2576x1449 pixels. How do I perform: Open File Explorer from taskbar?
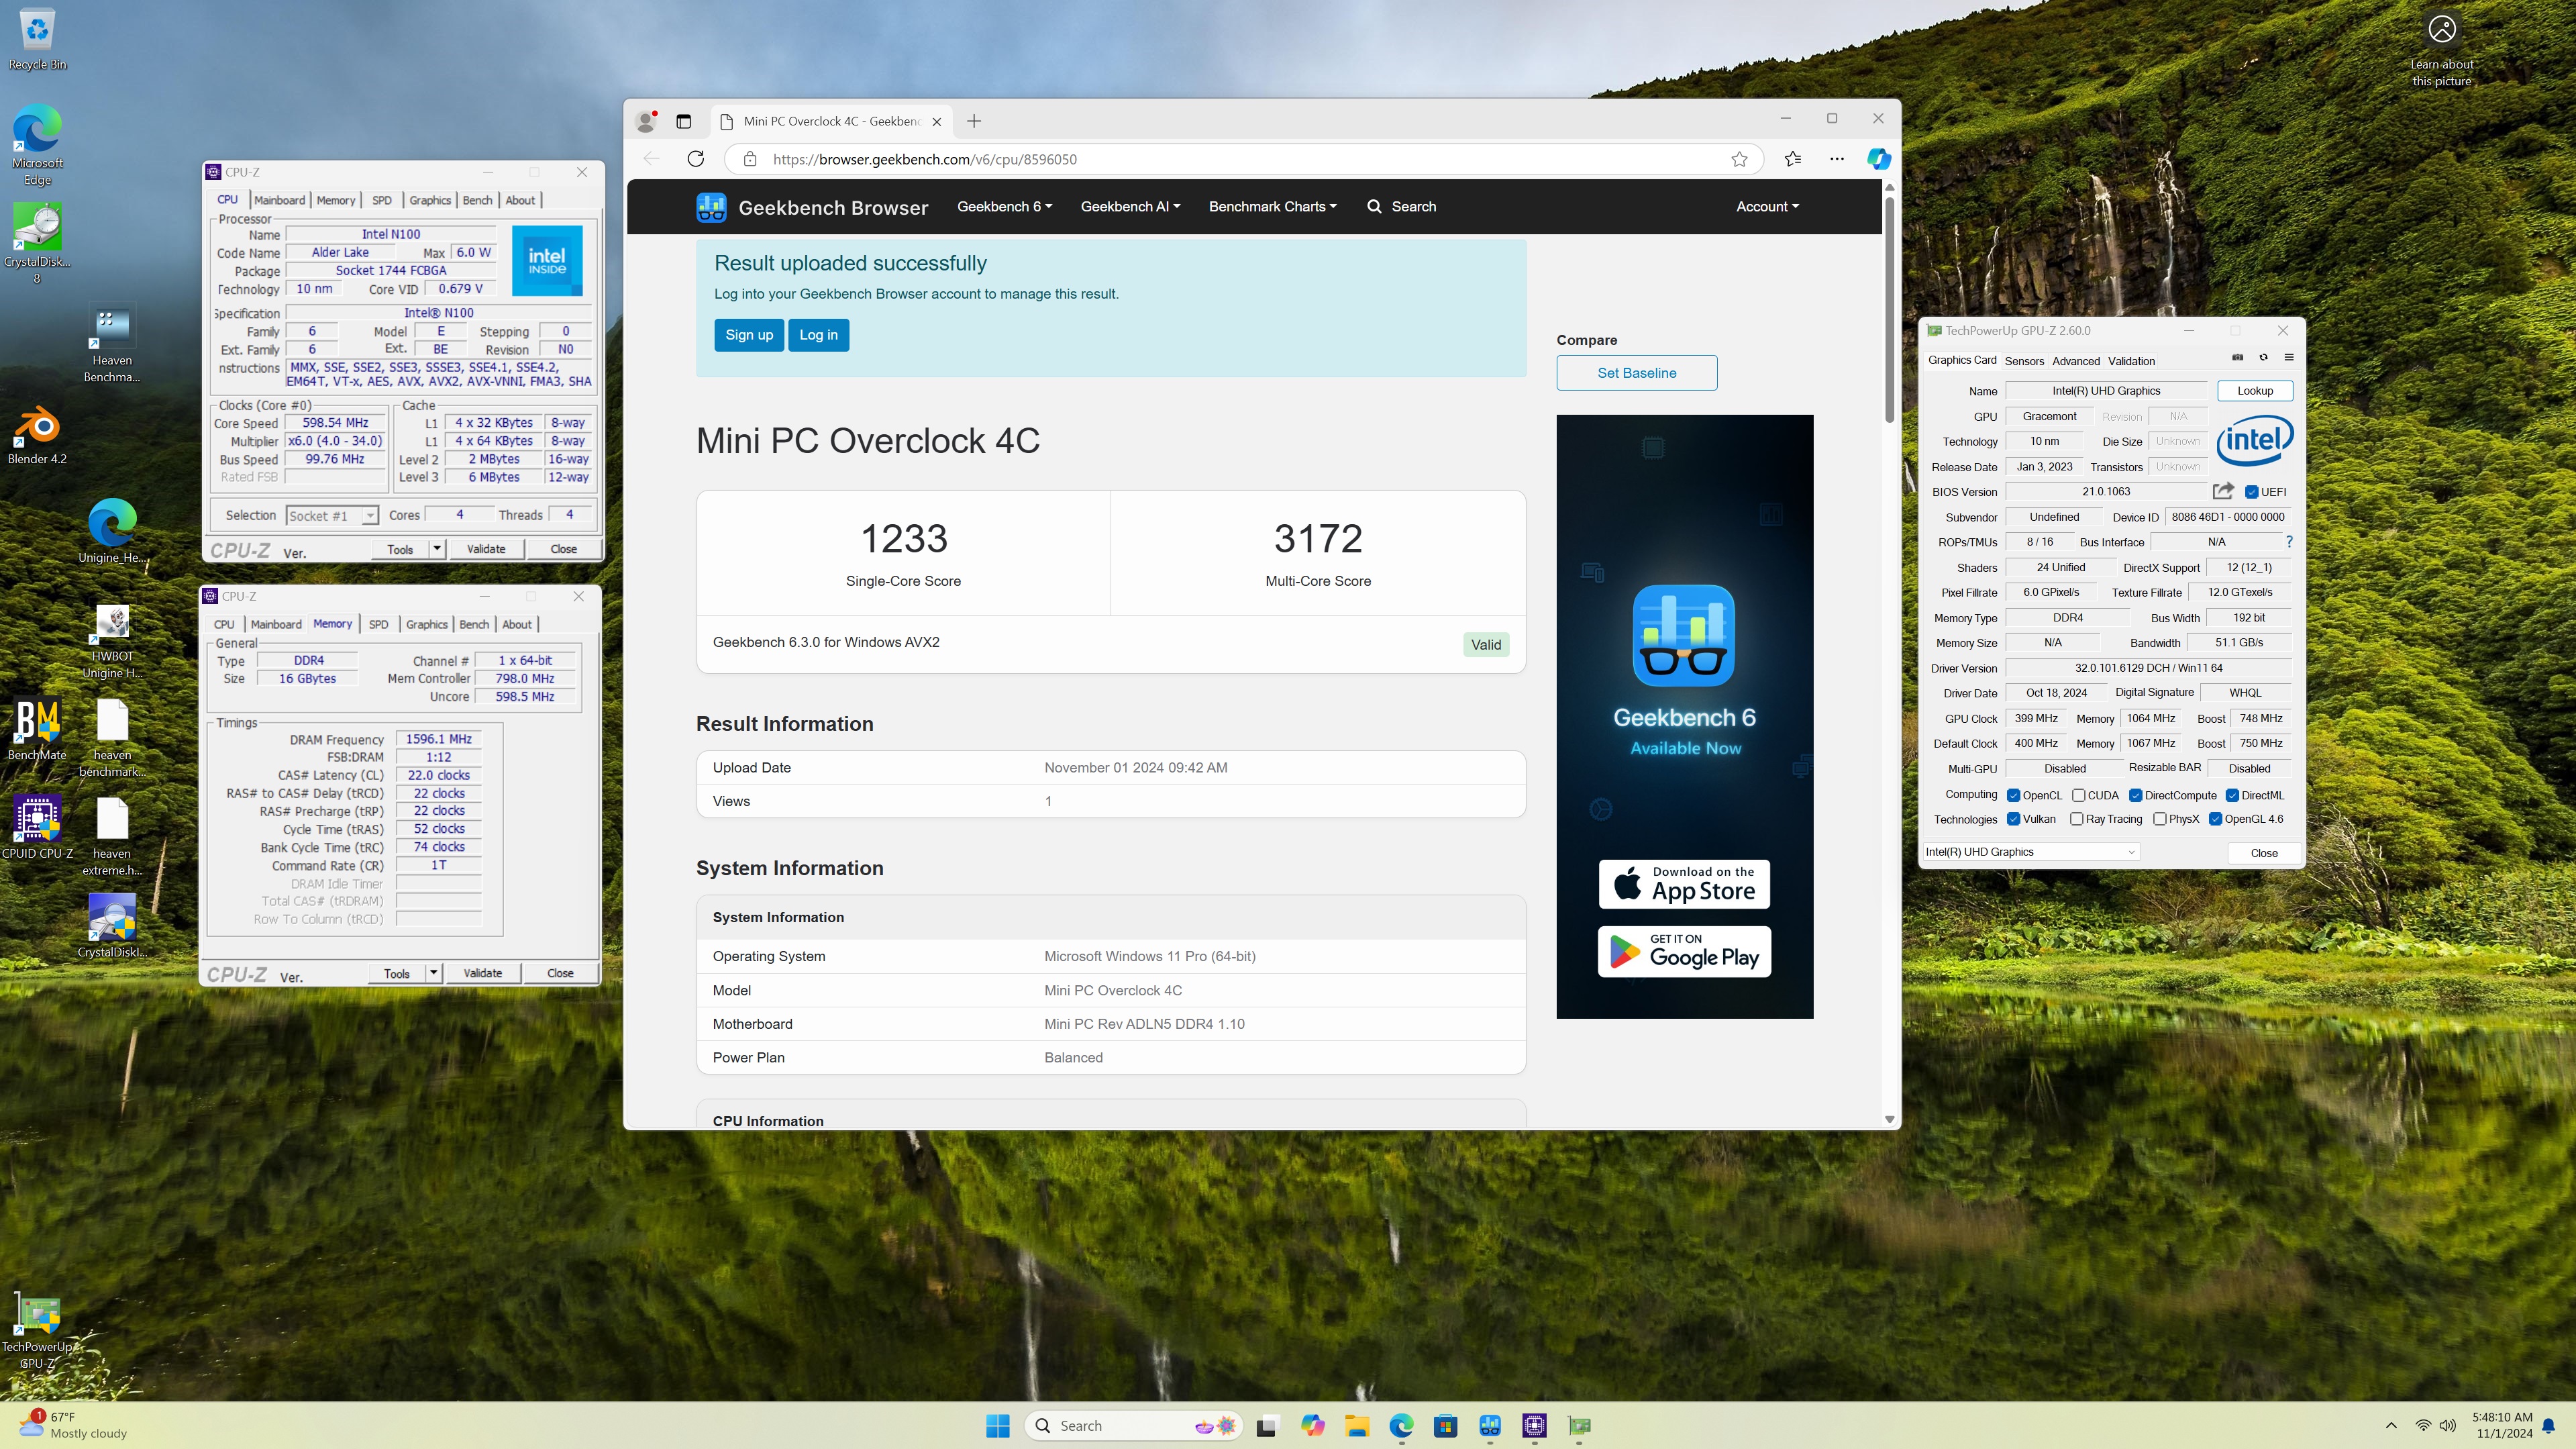click(1357, 1425)
